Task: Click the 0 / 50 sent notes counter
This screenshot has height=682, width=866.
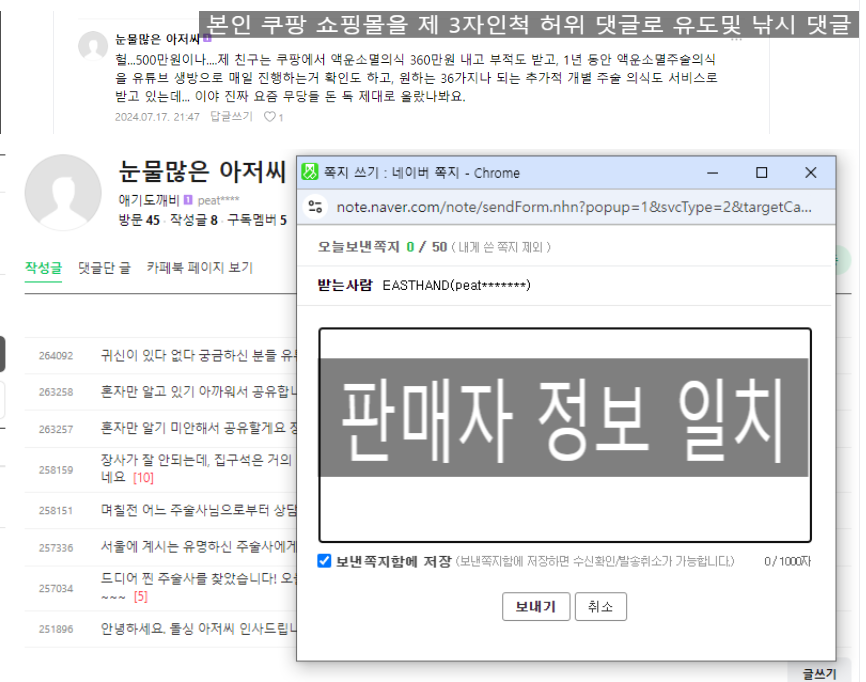Action: 426,247
